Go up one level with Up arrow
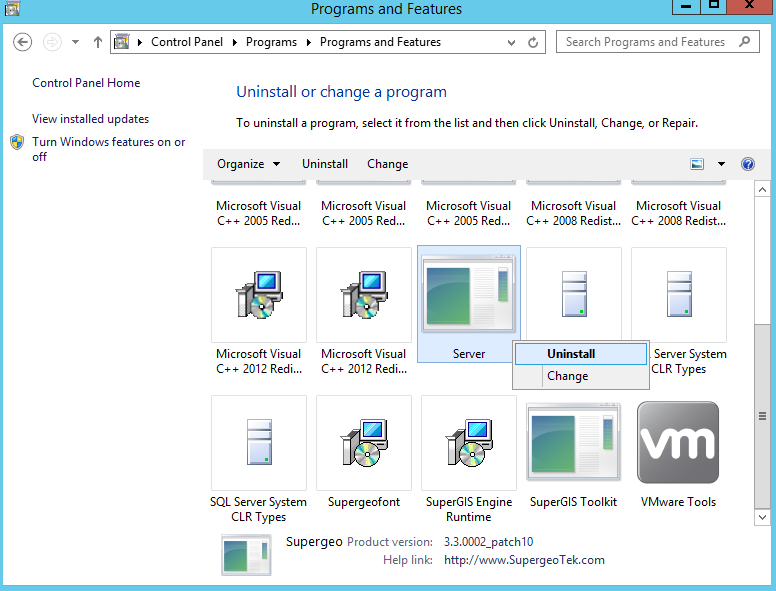The image size is (776, 591). 97,42
